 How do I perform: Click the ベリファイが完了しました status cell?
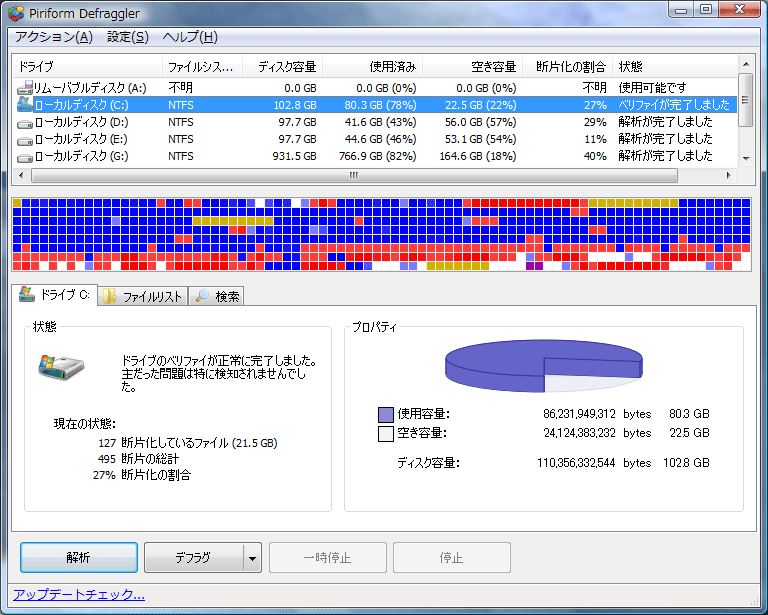674,105
